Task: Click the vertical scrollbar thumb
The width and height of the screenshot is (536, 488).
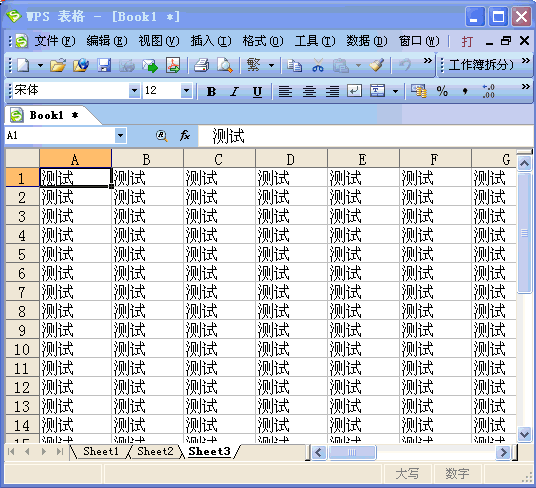Action: pyautogui.click(x=524, y=232)
